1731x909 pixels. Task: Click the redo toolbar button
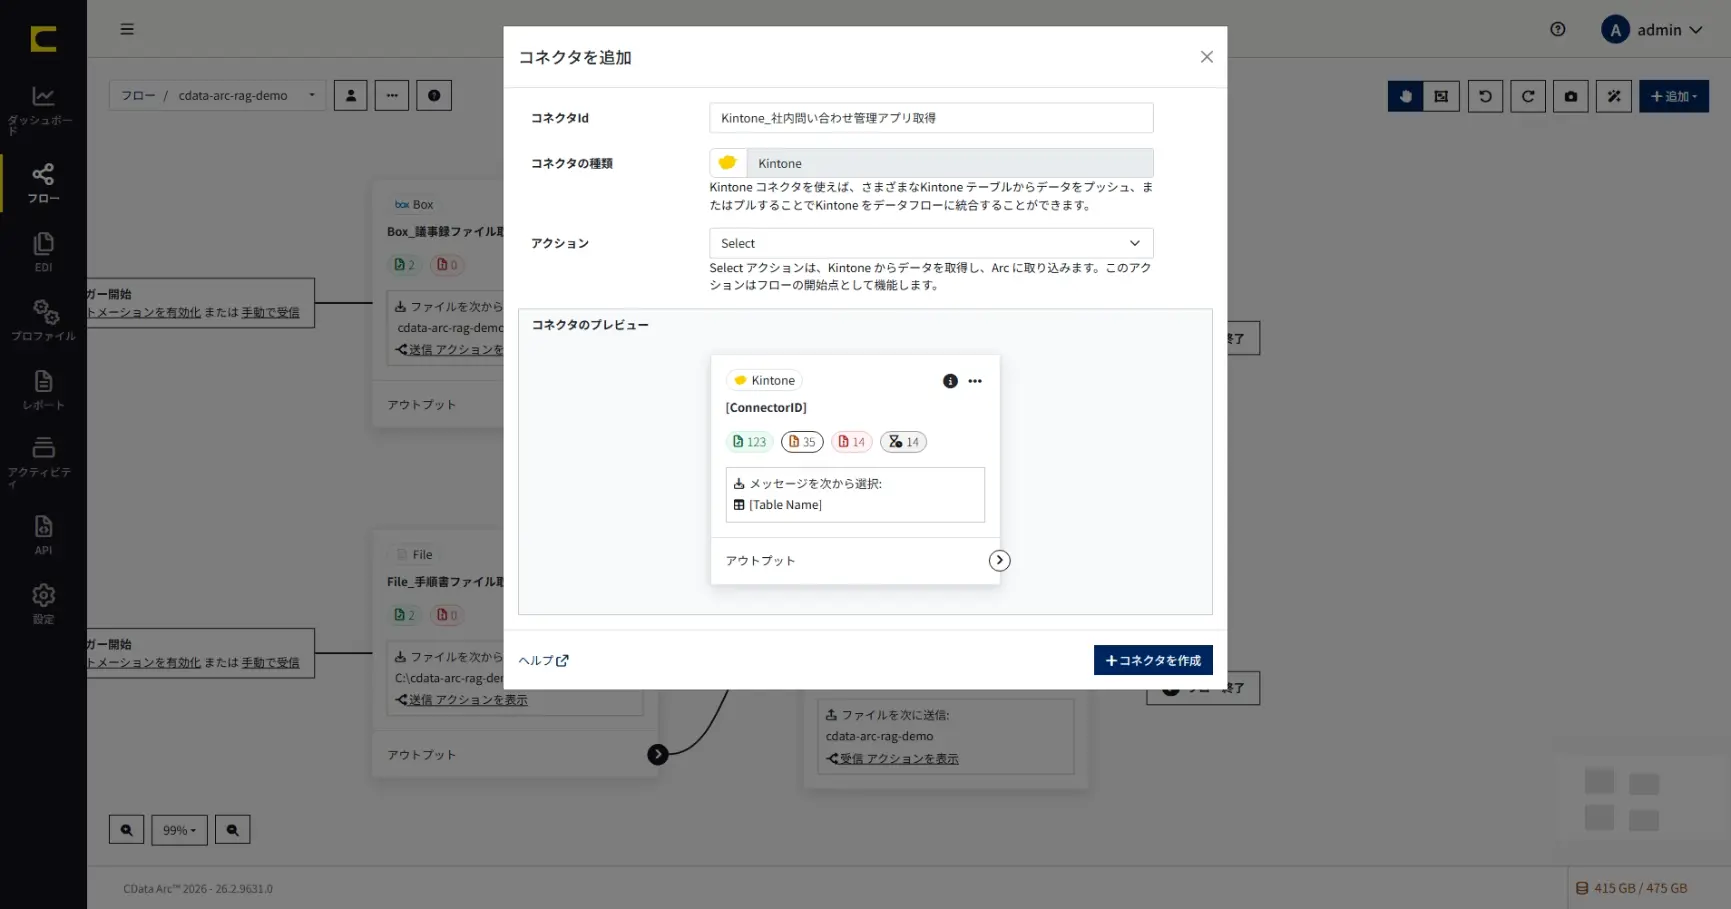pyautogui.click(x=1528, y=96)
